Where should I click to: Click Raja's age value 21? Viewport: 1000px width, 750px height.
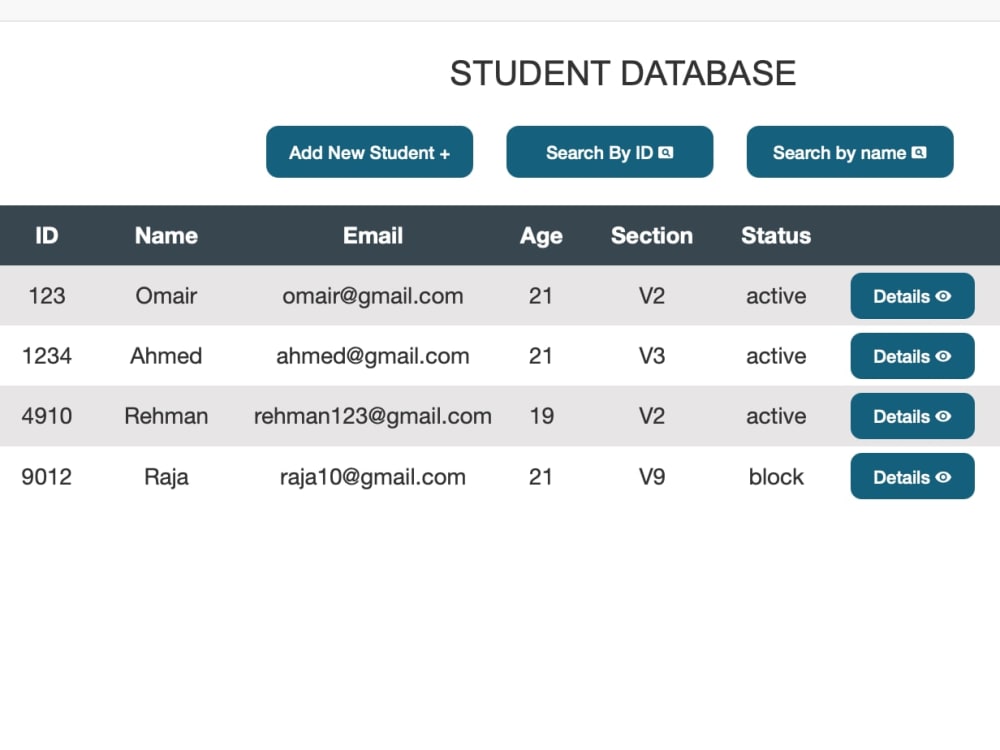pos(541,476)
